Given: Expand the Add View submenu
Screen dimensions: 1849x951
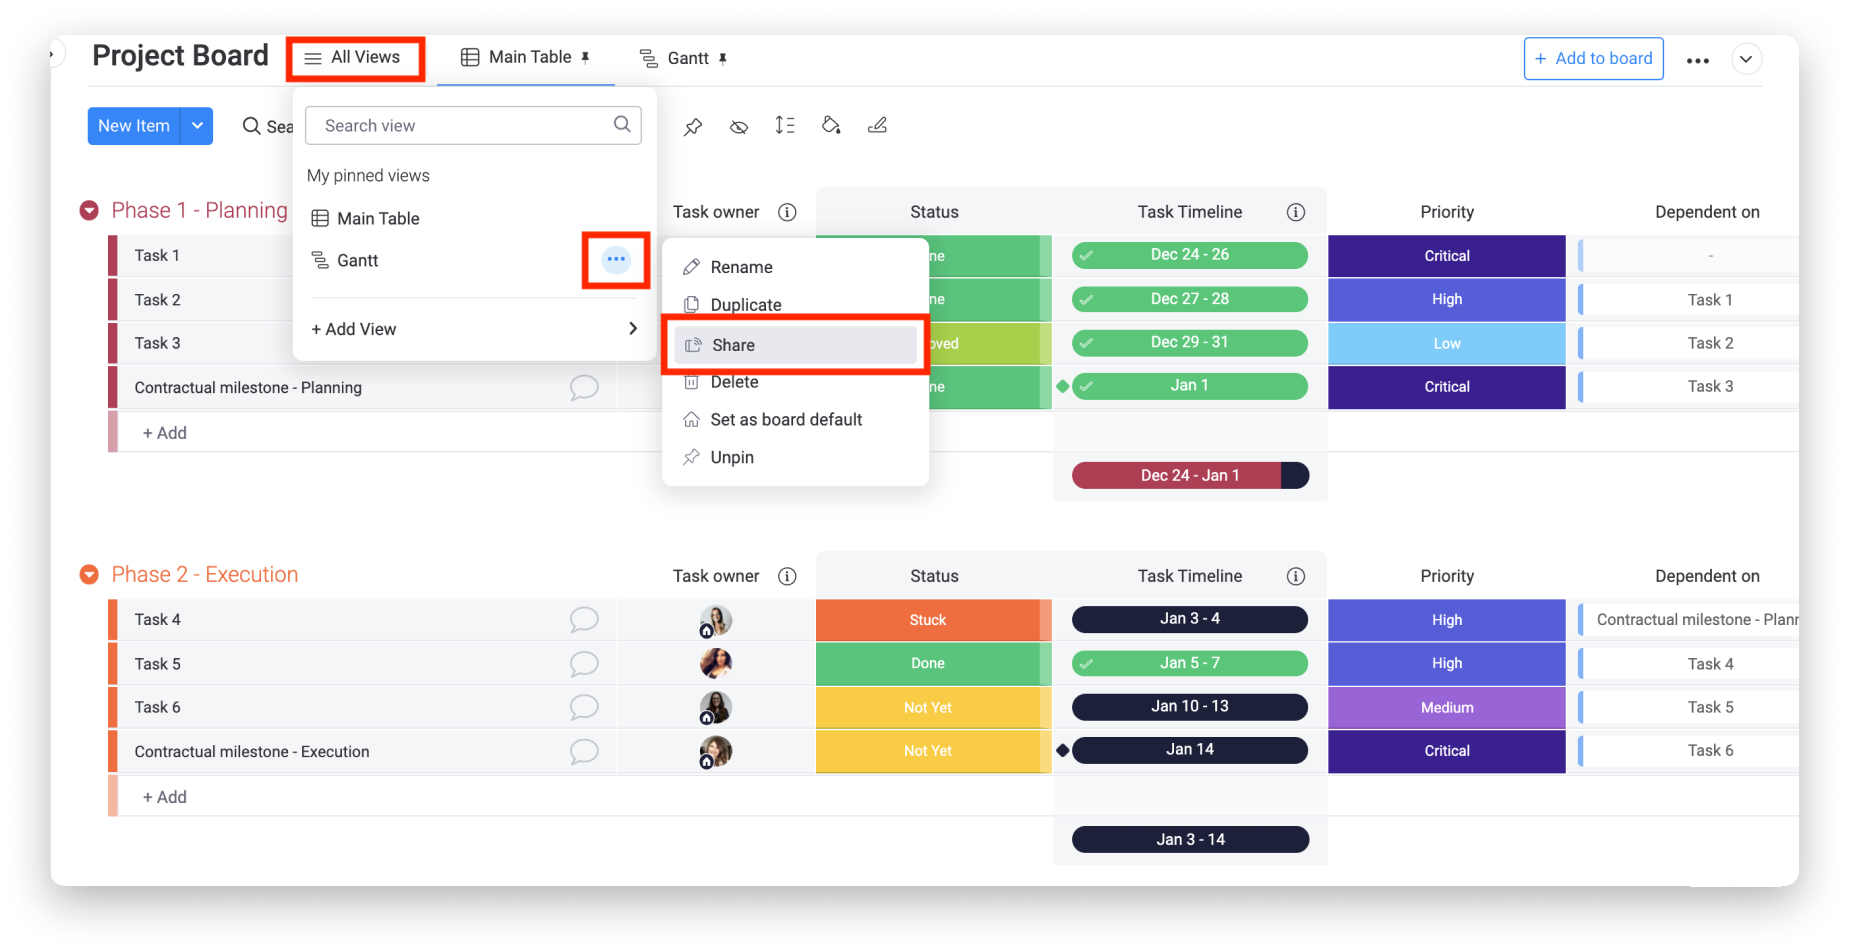Looking at the screenshot, I should tap(474, 329).
